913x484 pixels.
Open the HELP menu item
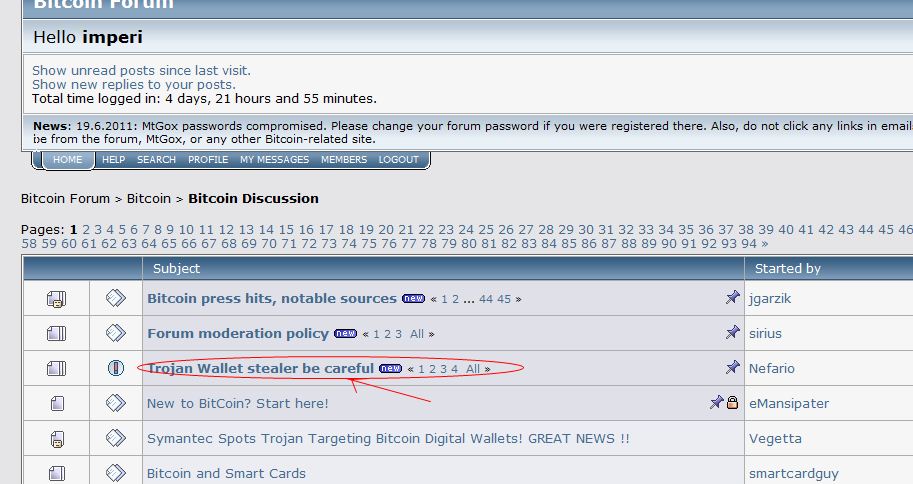click(x=114, y=160)
